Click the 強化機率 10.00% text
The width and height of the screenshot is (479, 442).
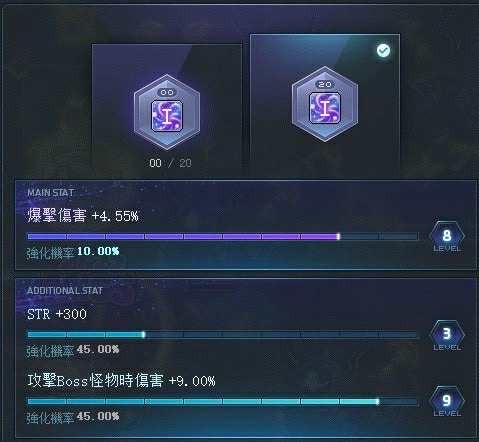click(x=73, y=252)
